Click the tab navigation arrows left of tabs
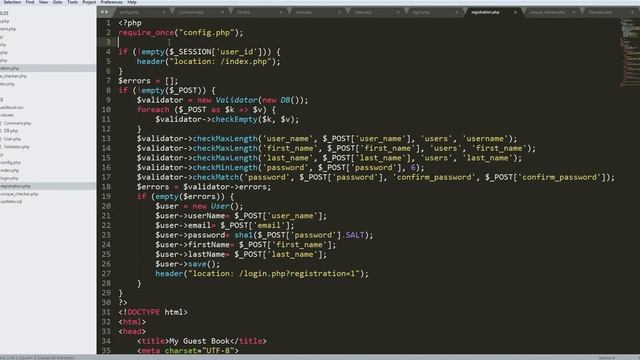This screenshot has width=640, height=360. [x=104, y=12]
